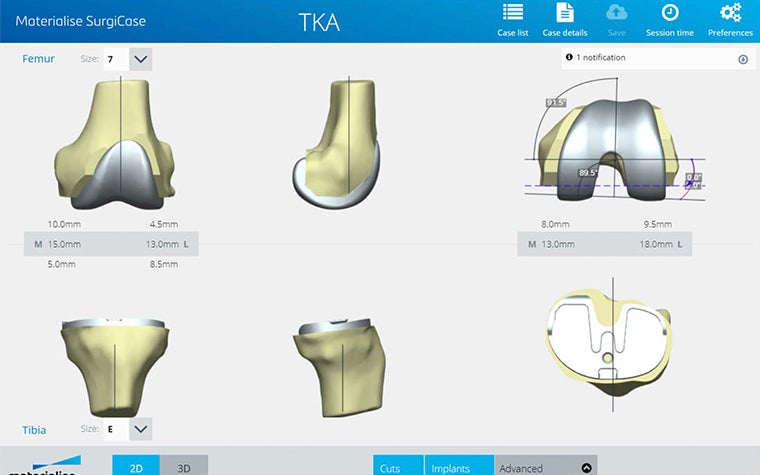Select tibia sagittal side view
Image resolution: width=760 pixels, height=475 pixels.
[x=340, y=367]
